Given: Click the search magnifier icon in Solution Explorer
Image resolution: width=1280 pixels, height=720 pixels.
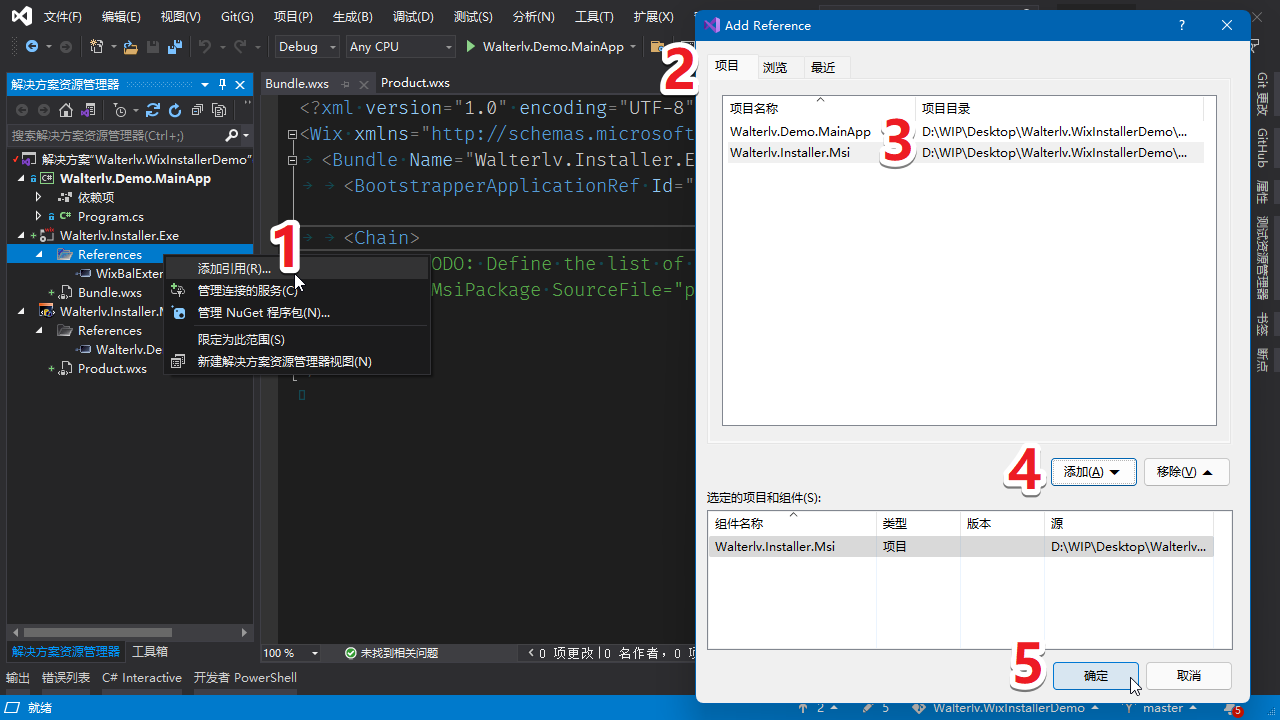Looking at the screenshot, I should (x=232, y=135).
